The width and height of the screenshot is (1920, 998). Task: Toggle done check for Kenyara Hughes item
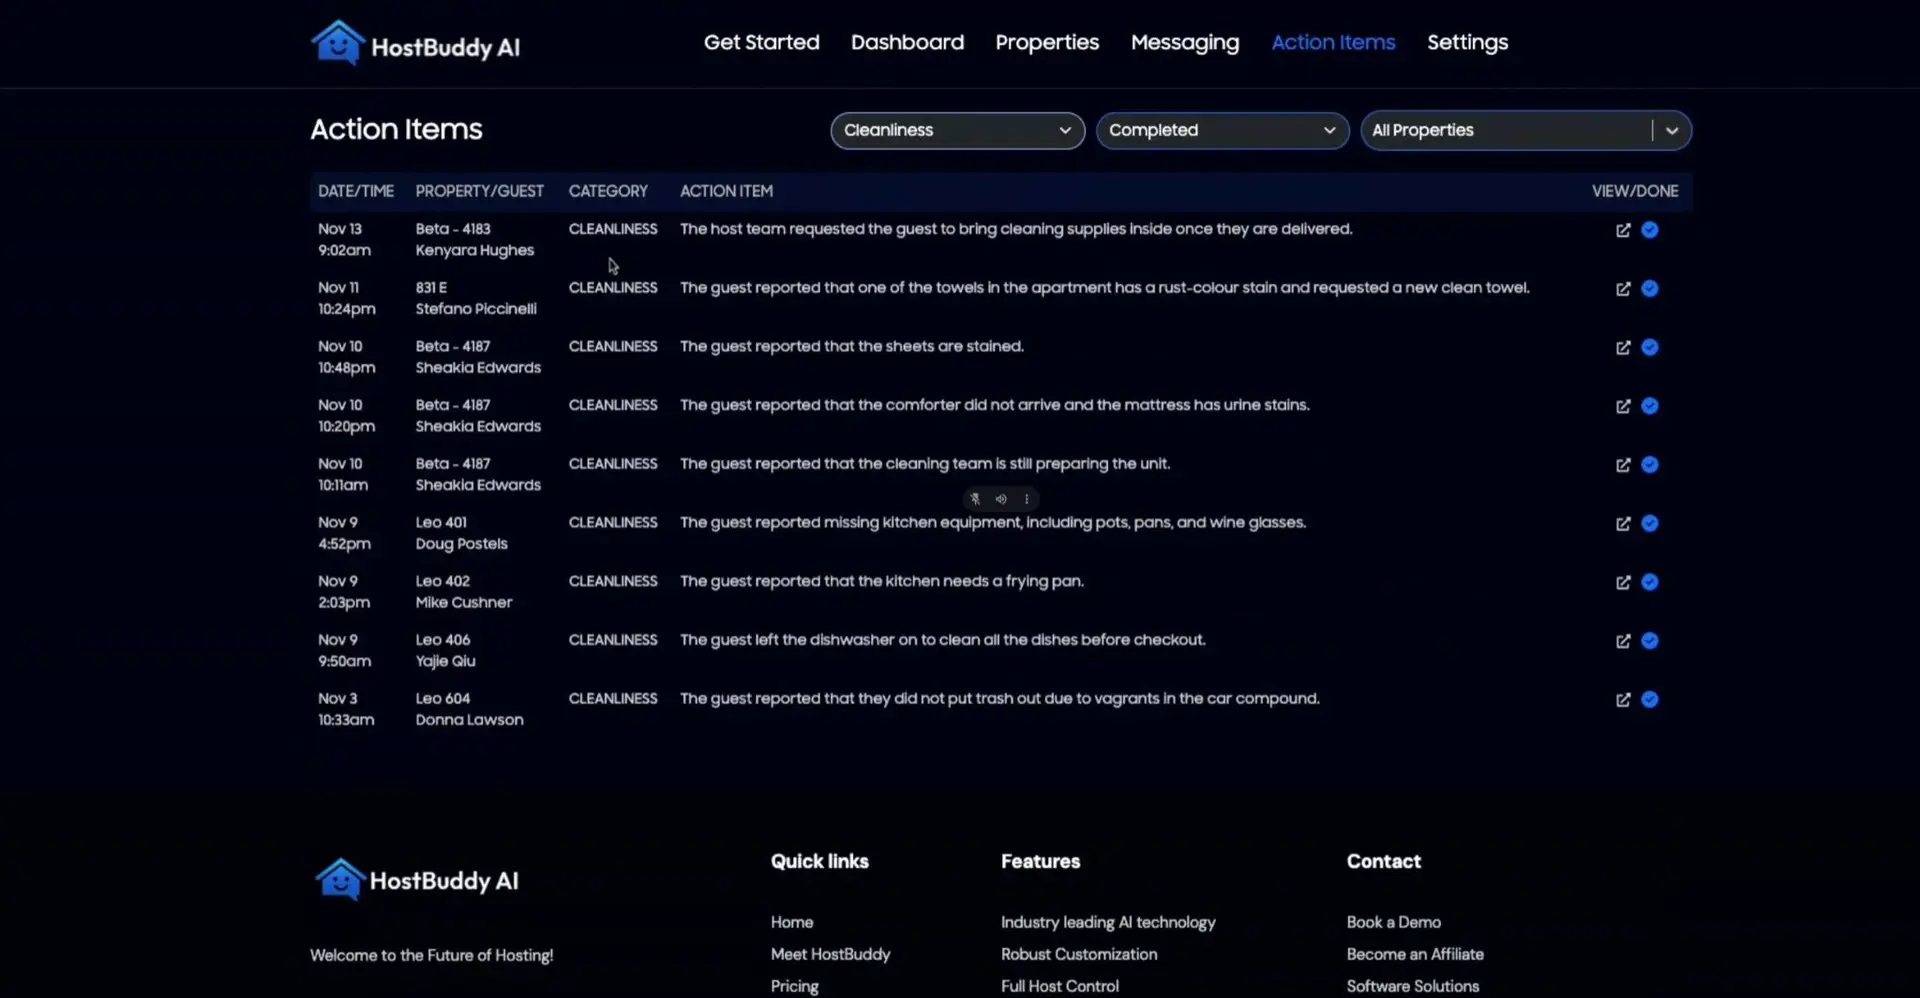click(x=1650, y=230)
